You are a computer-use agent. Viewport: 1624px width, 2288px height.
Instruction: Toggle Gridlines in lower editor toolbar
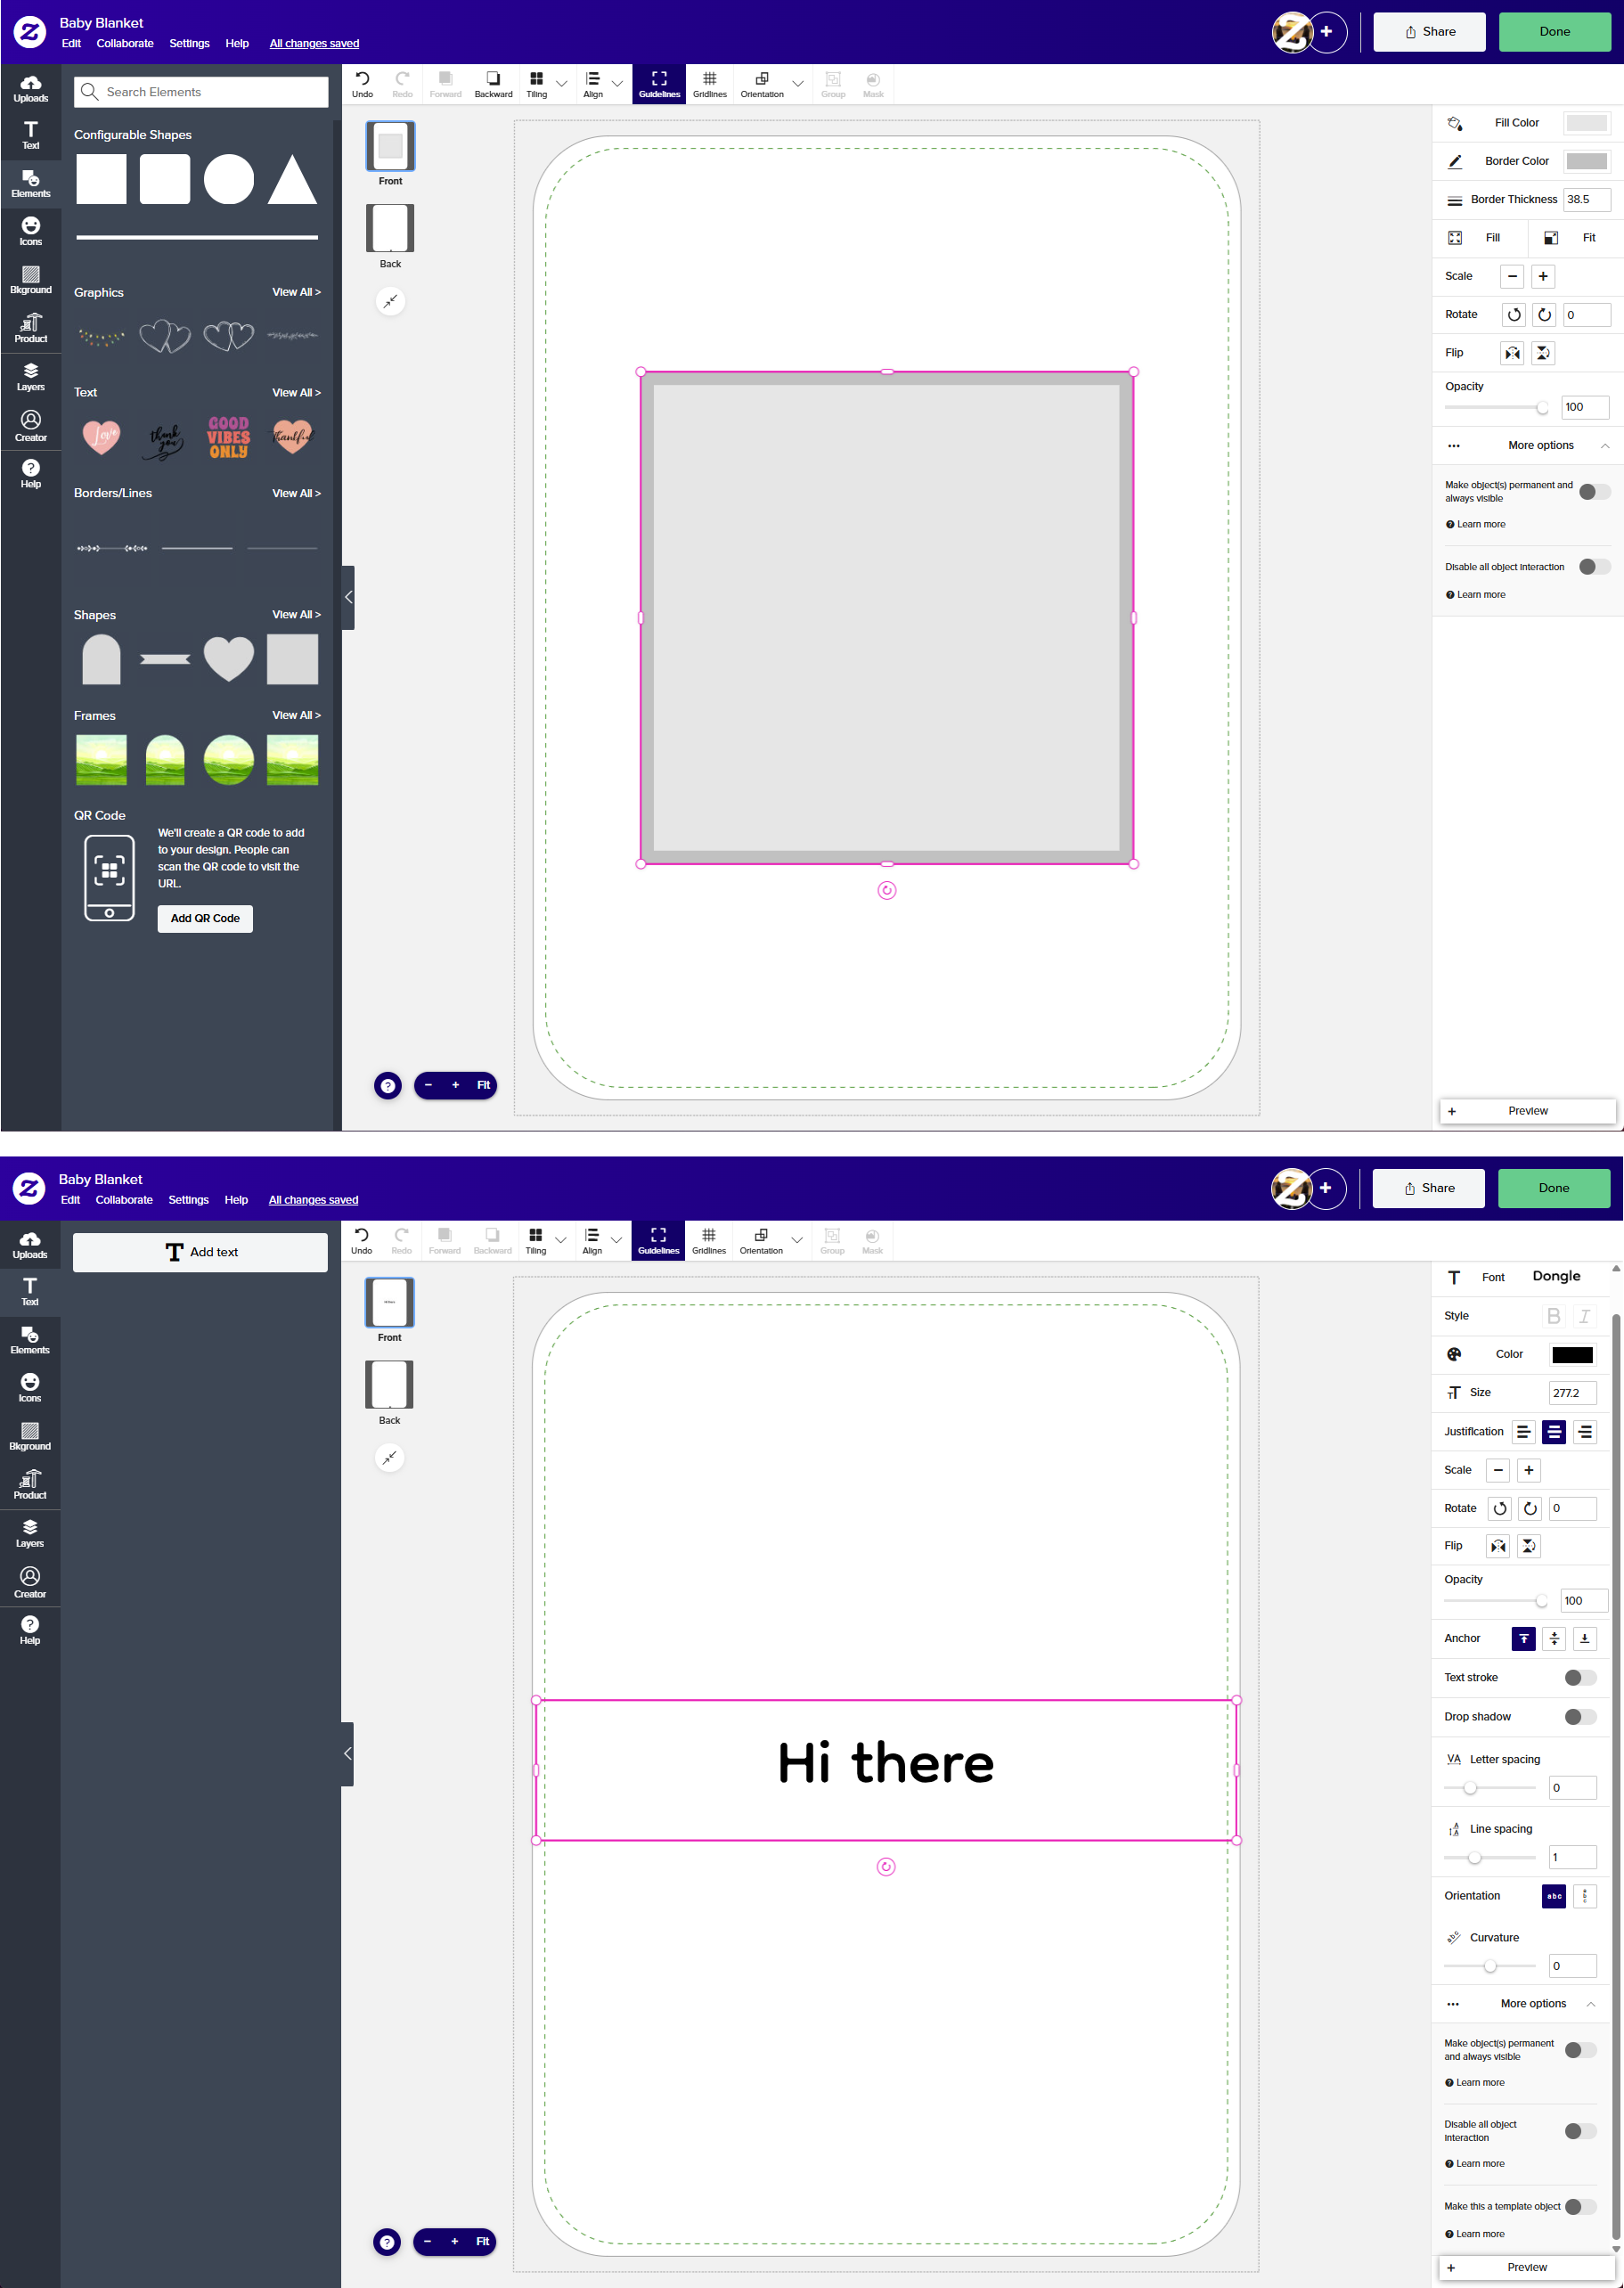[709, 1240]
